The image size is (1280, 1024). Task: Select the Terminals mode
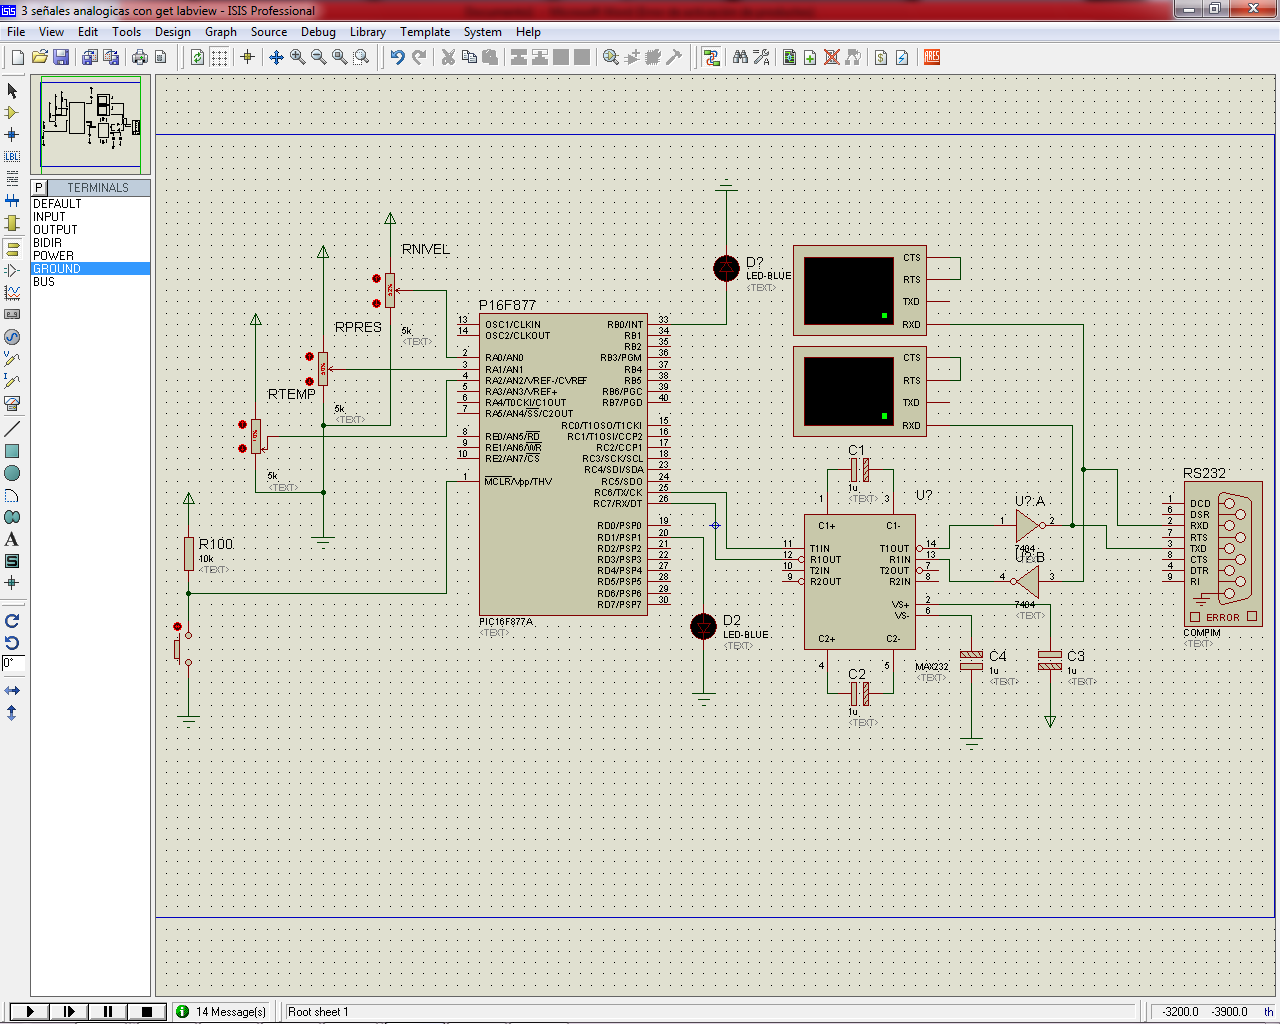click(x=12, y=248)
